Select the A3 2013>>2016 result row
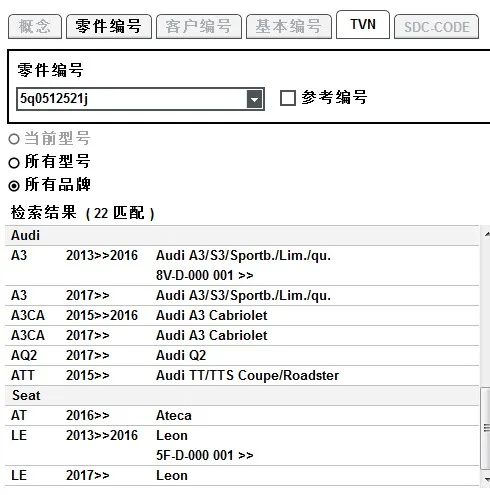 [242, 266]
